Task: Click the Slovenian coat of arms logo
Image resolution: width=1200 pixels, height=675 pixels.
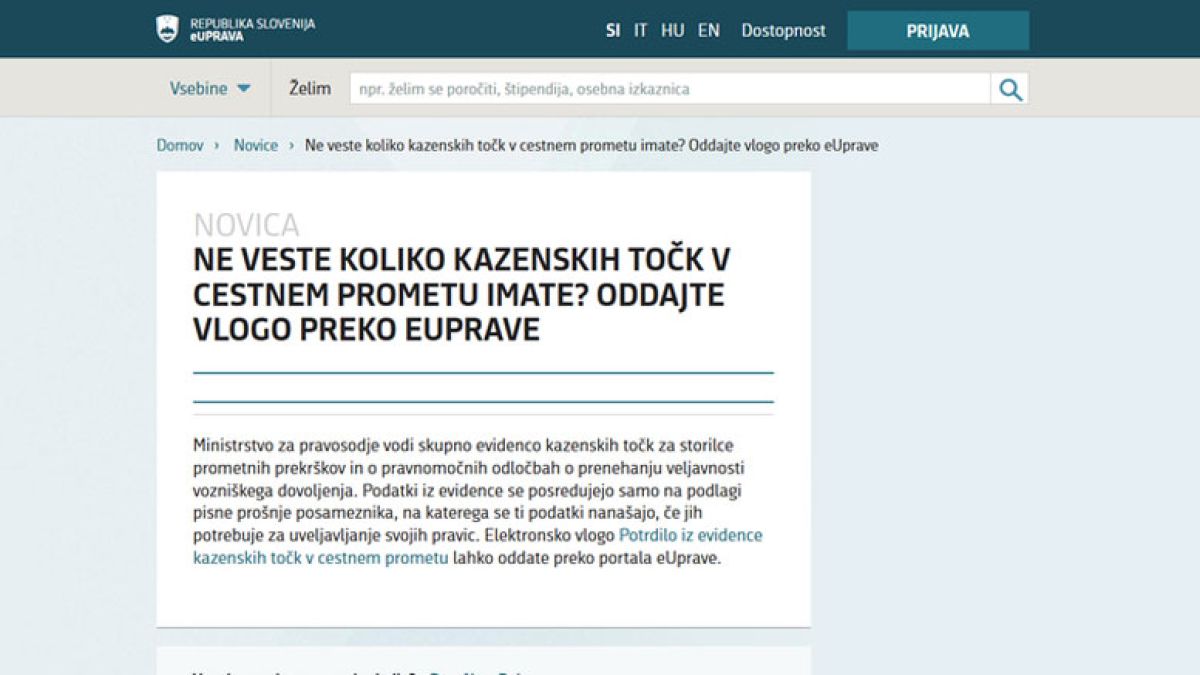Action: tap(167, 29)
